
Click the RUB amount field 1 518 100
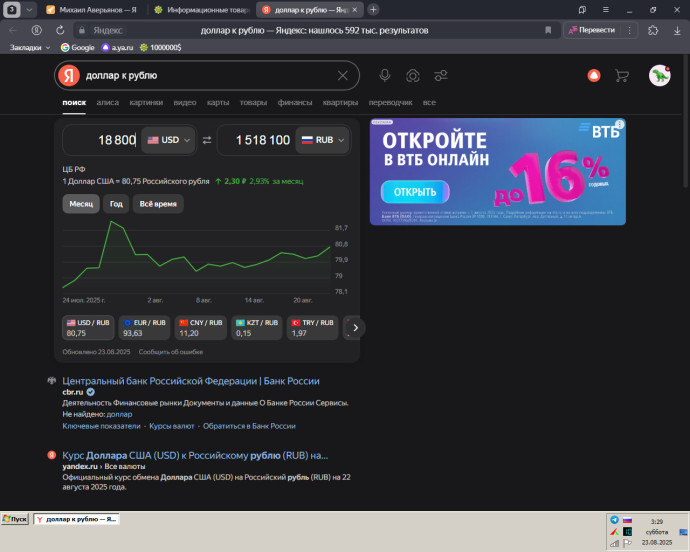click(x=257, y=140)
